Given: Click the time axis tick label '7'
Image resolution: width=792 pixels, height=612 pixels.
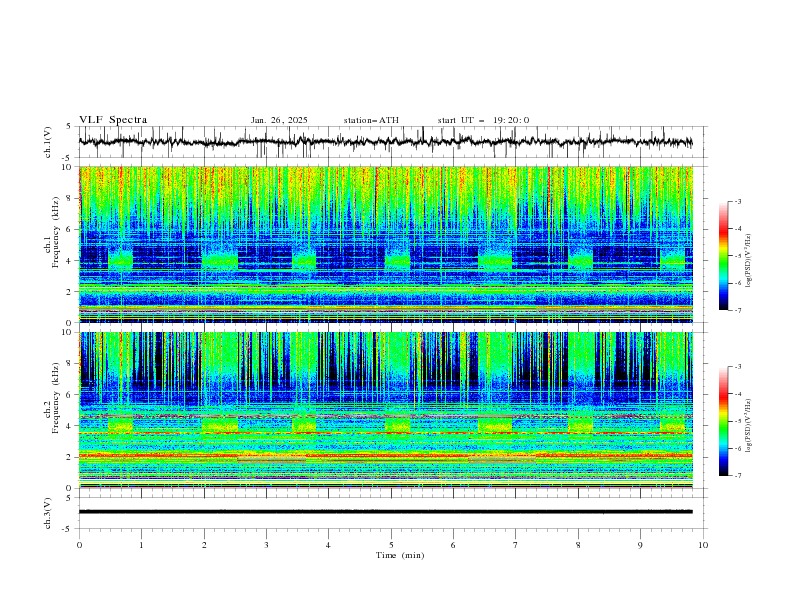Looking at the screenshot, I should (516, 545).
